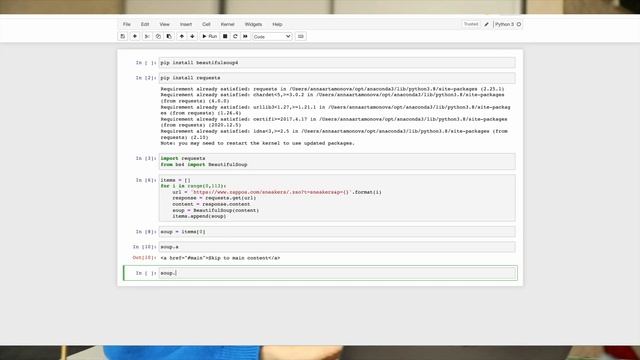Screen dimensions: 640x360
Task: Click into the pip install requests cell
Action: [x=337, y=78]
